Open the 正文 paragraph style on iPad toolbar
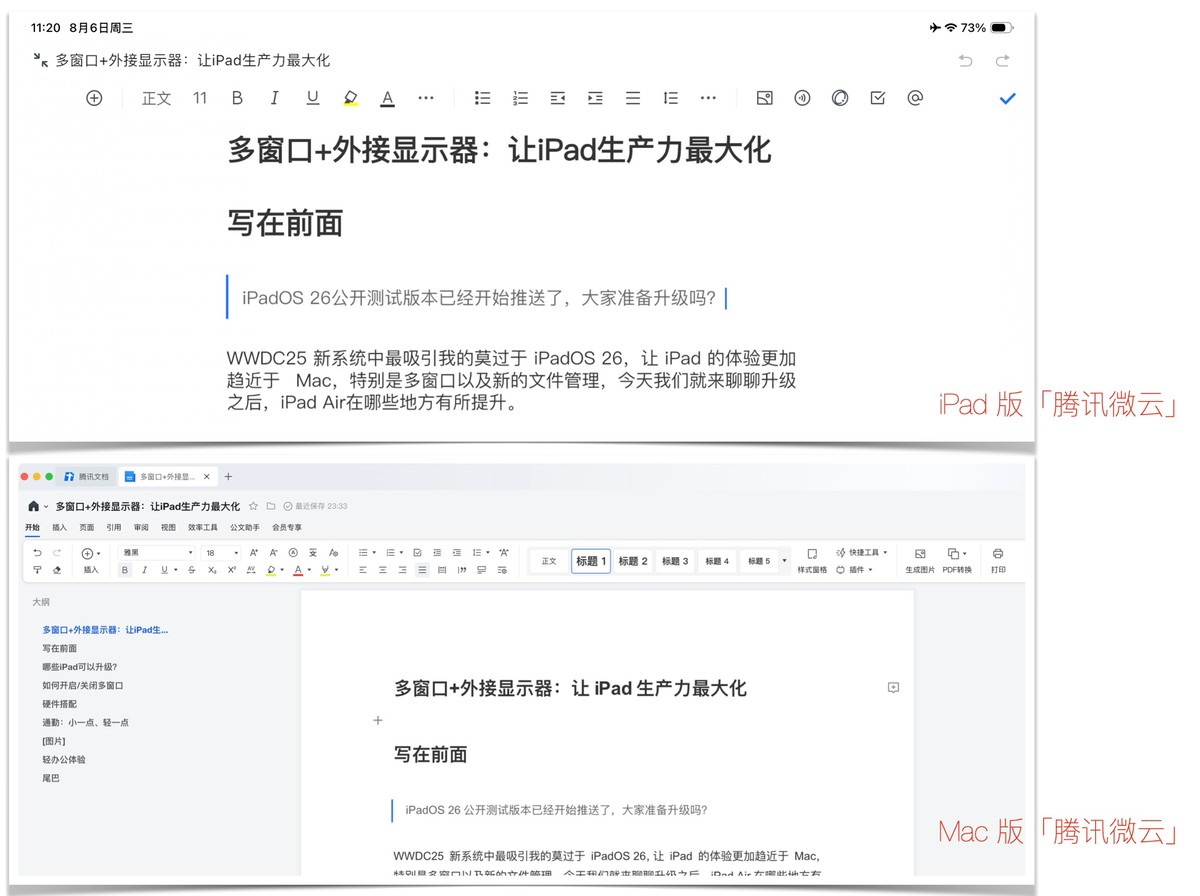The image size is (1200, 896). click(x=157, y=98)
